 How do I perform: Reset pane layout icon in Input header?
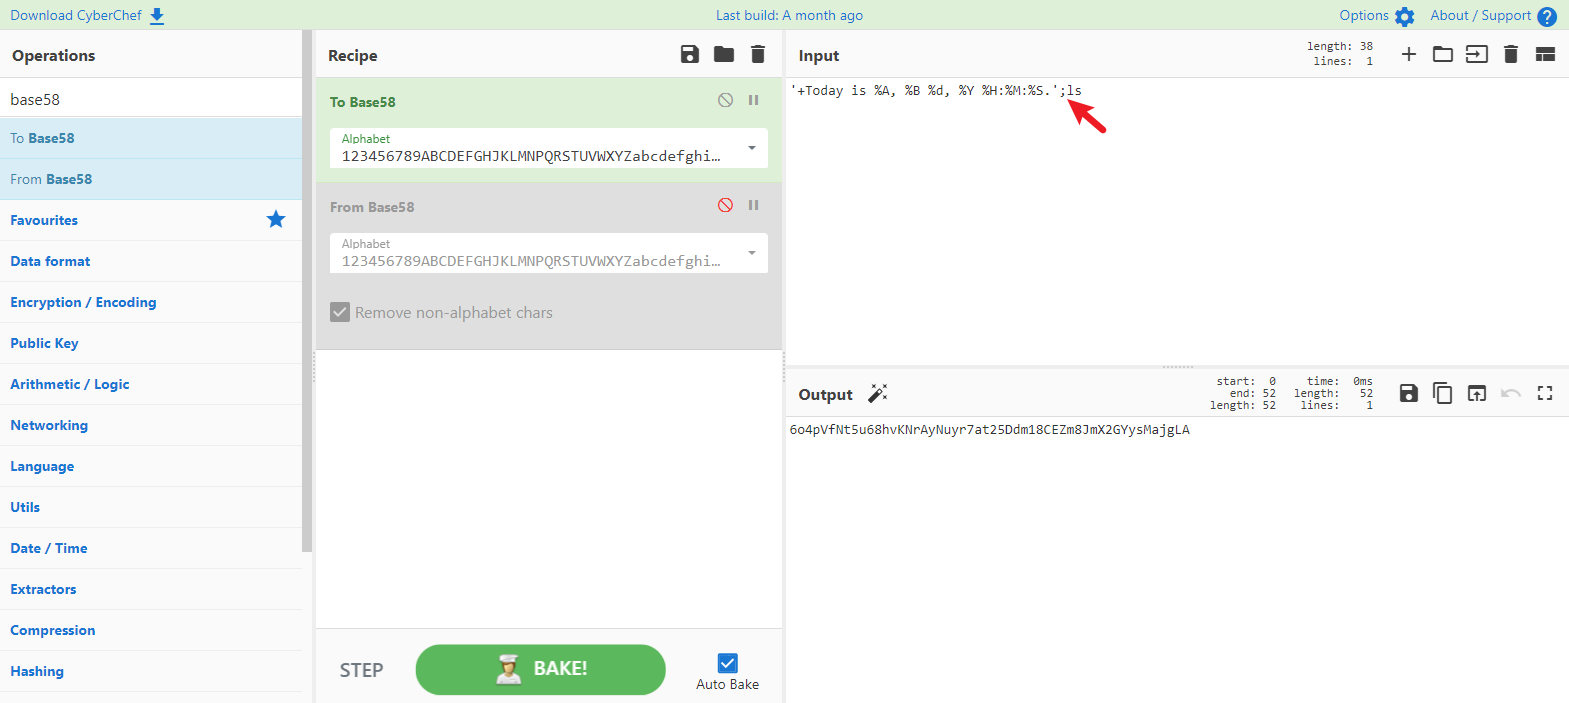[1545, 54]
